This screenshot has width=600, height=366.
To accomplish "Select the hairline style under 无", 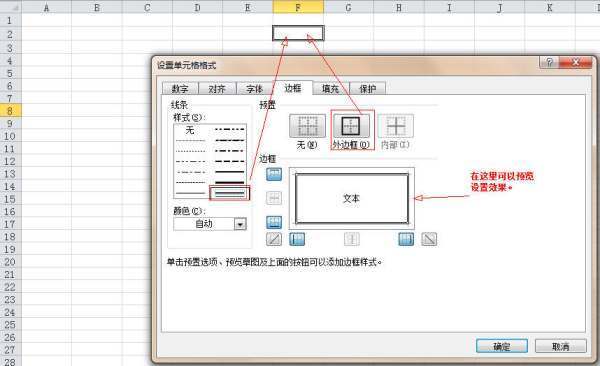I will click(190, 141).
